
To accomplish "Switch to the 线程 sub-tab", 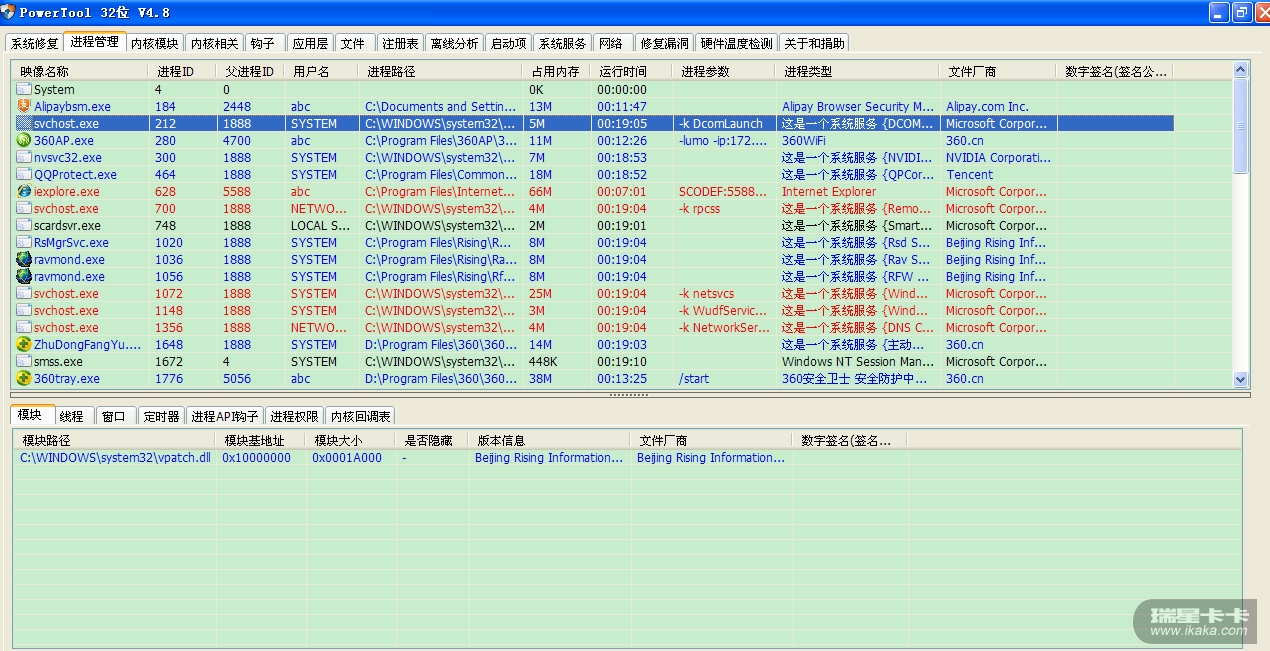I will coord(71,416).
